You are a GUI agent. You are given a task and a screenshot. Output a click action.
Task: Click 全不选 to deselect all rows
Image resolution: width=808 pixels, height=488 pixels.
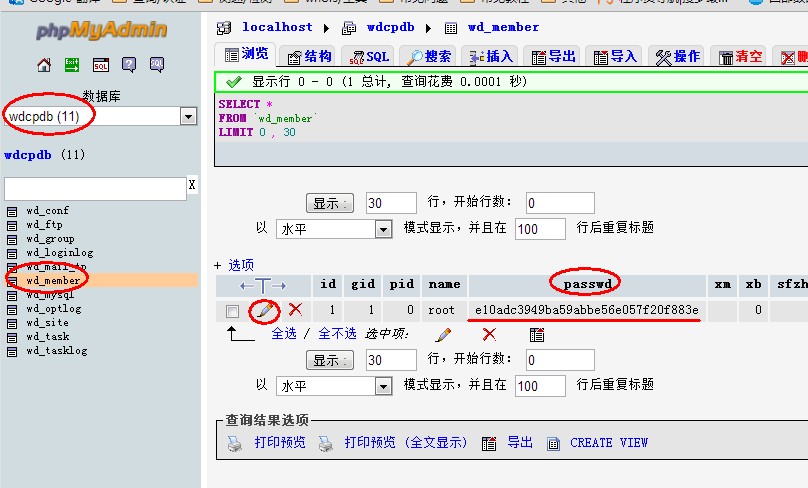(x=336, y=334)
